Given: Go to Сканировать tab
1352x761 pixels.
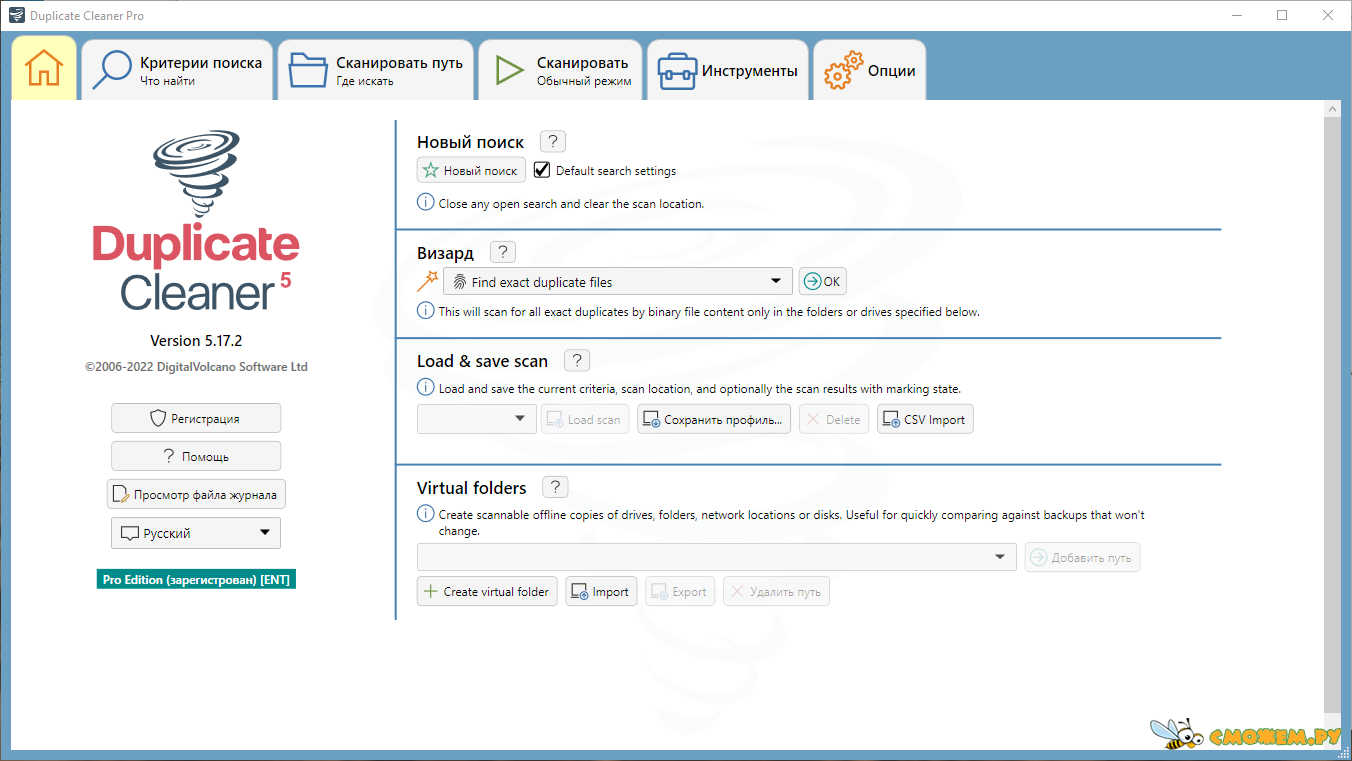Looking at the screenshot, I should coord(561,70).
